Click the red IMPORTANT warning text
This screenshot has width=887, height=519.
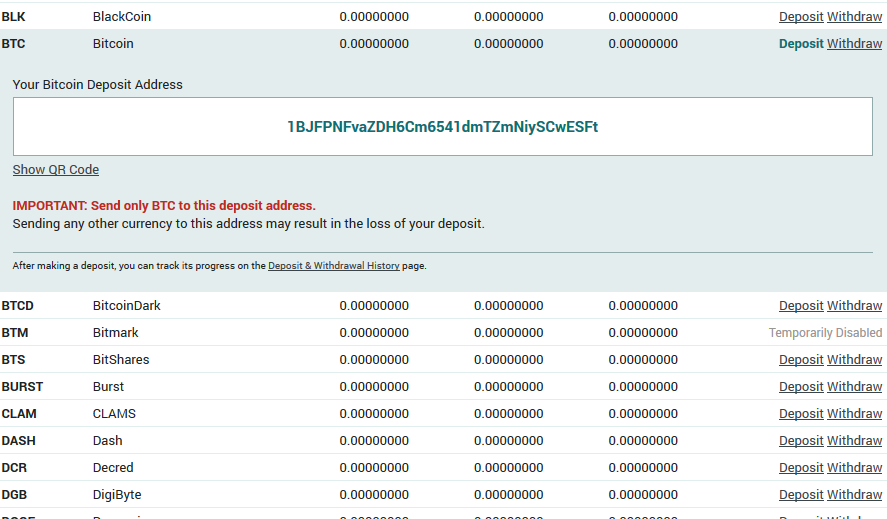[164, 205]
